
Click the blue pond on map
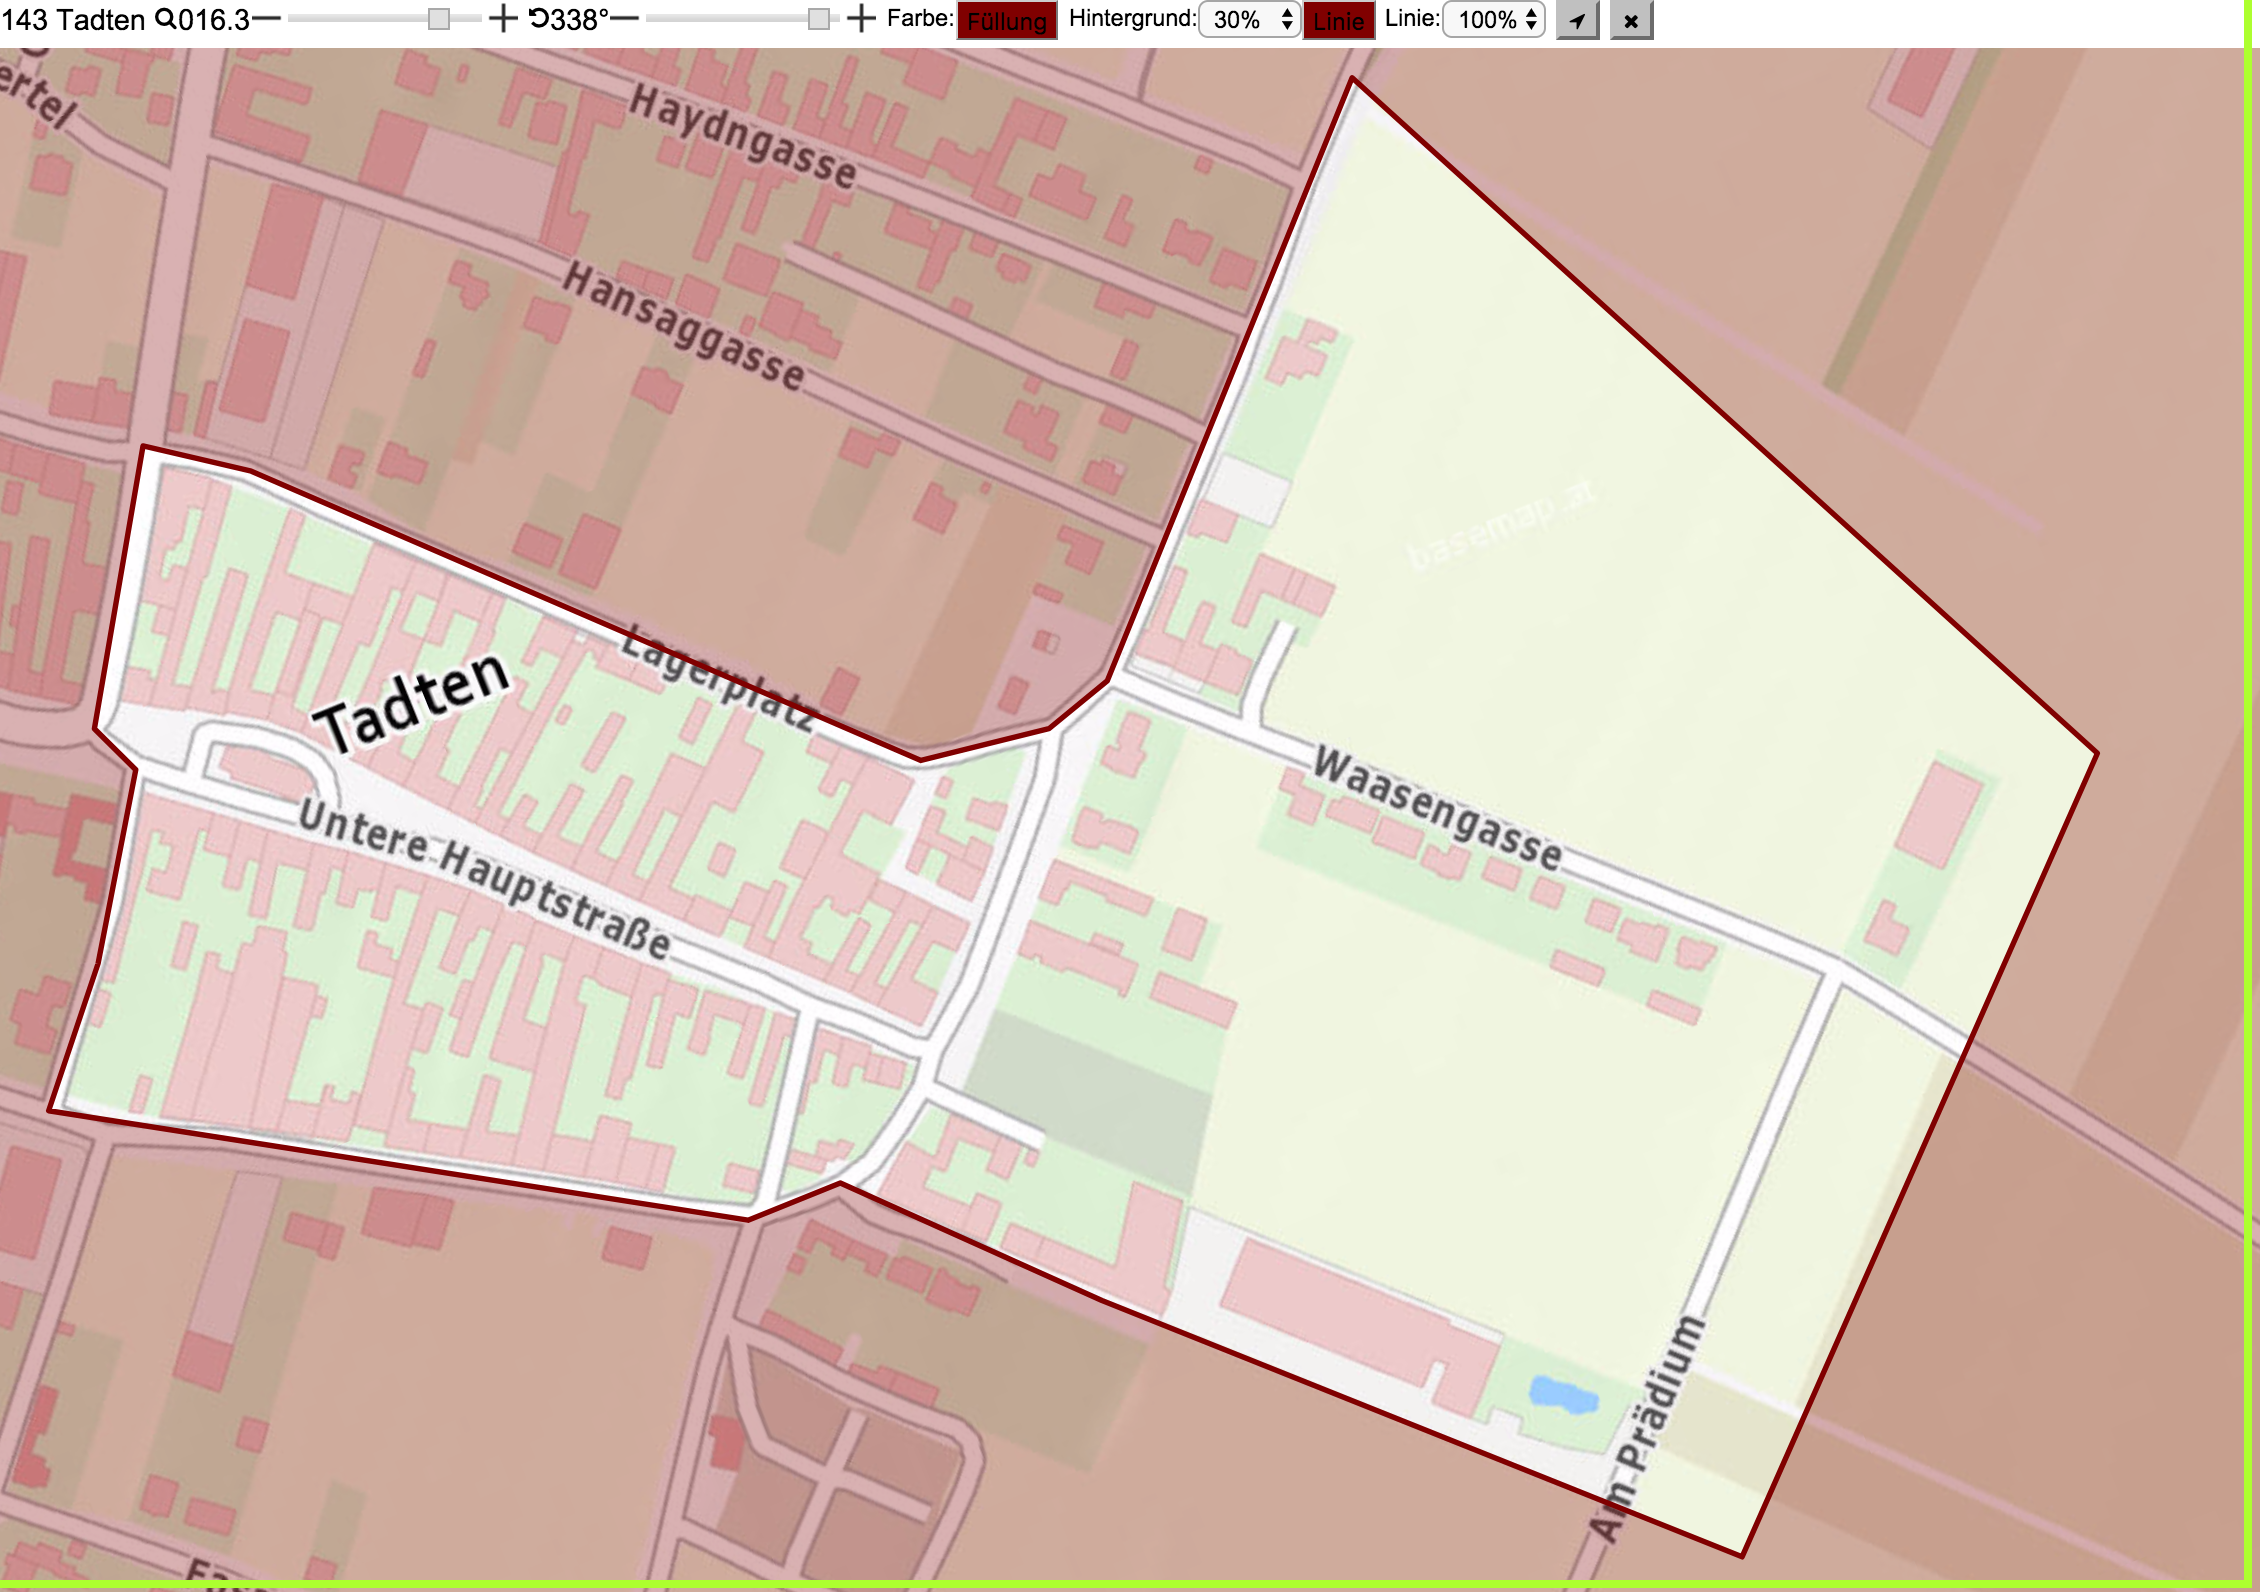[1563, 1394]
